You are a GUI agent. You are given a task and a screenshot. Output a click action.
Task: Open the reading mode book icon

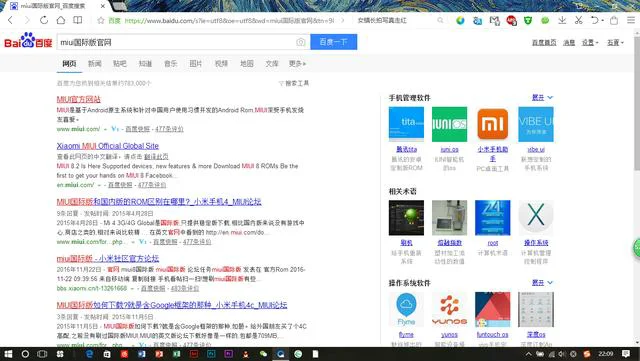click(x=78, y=20)
